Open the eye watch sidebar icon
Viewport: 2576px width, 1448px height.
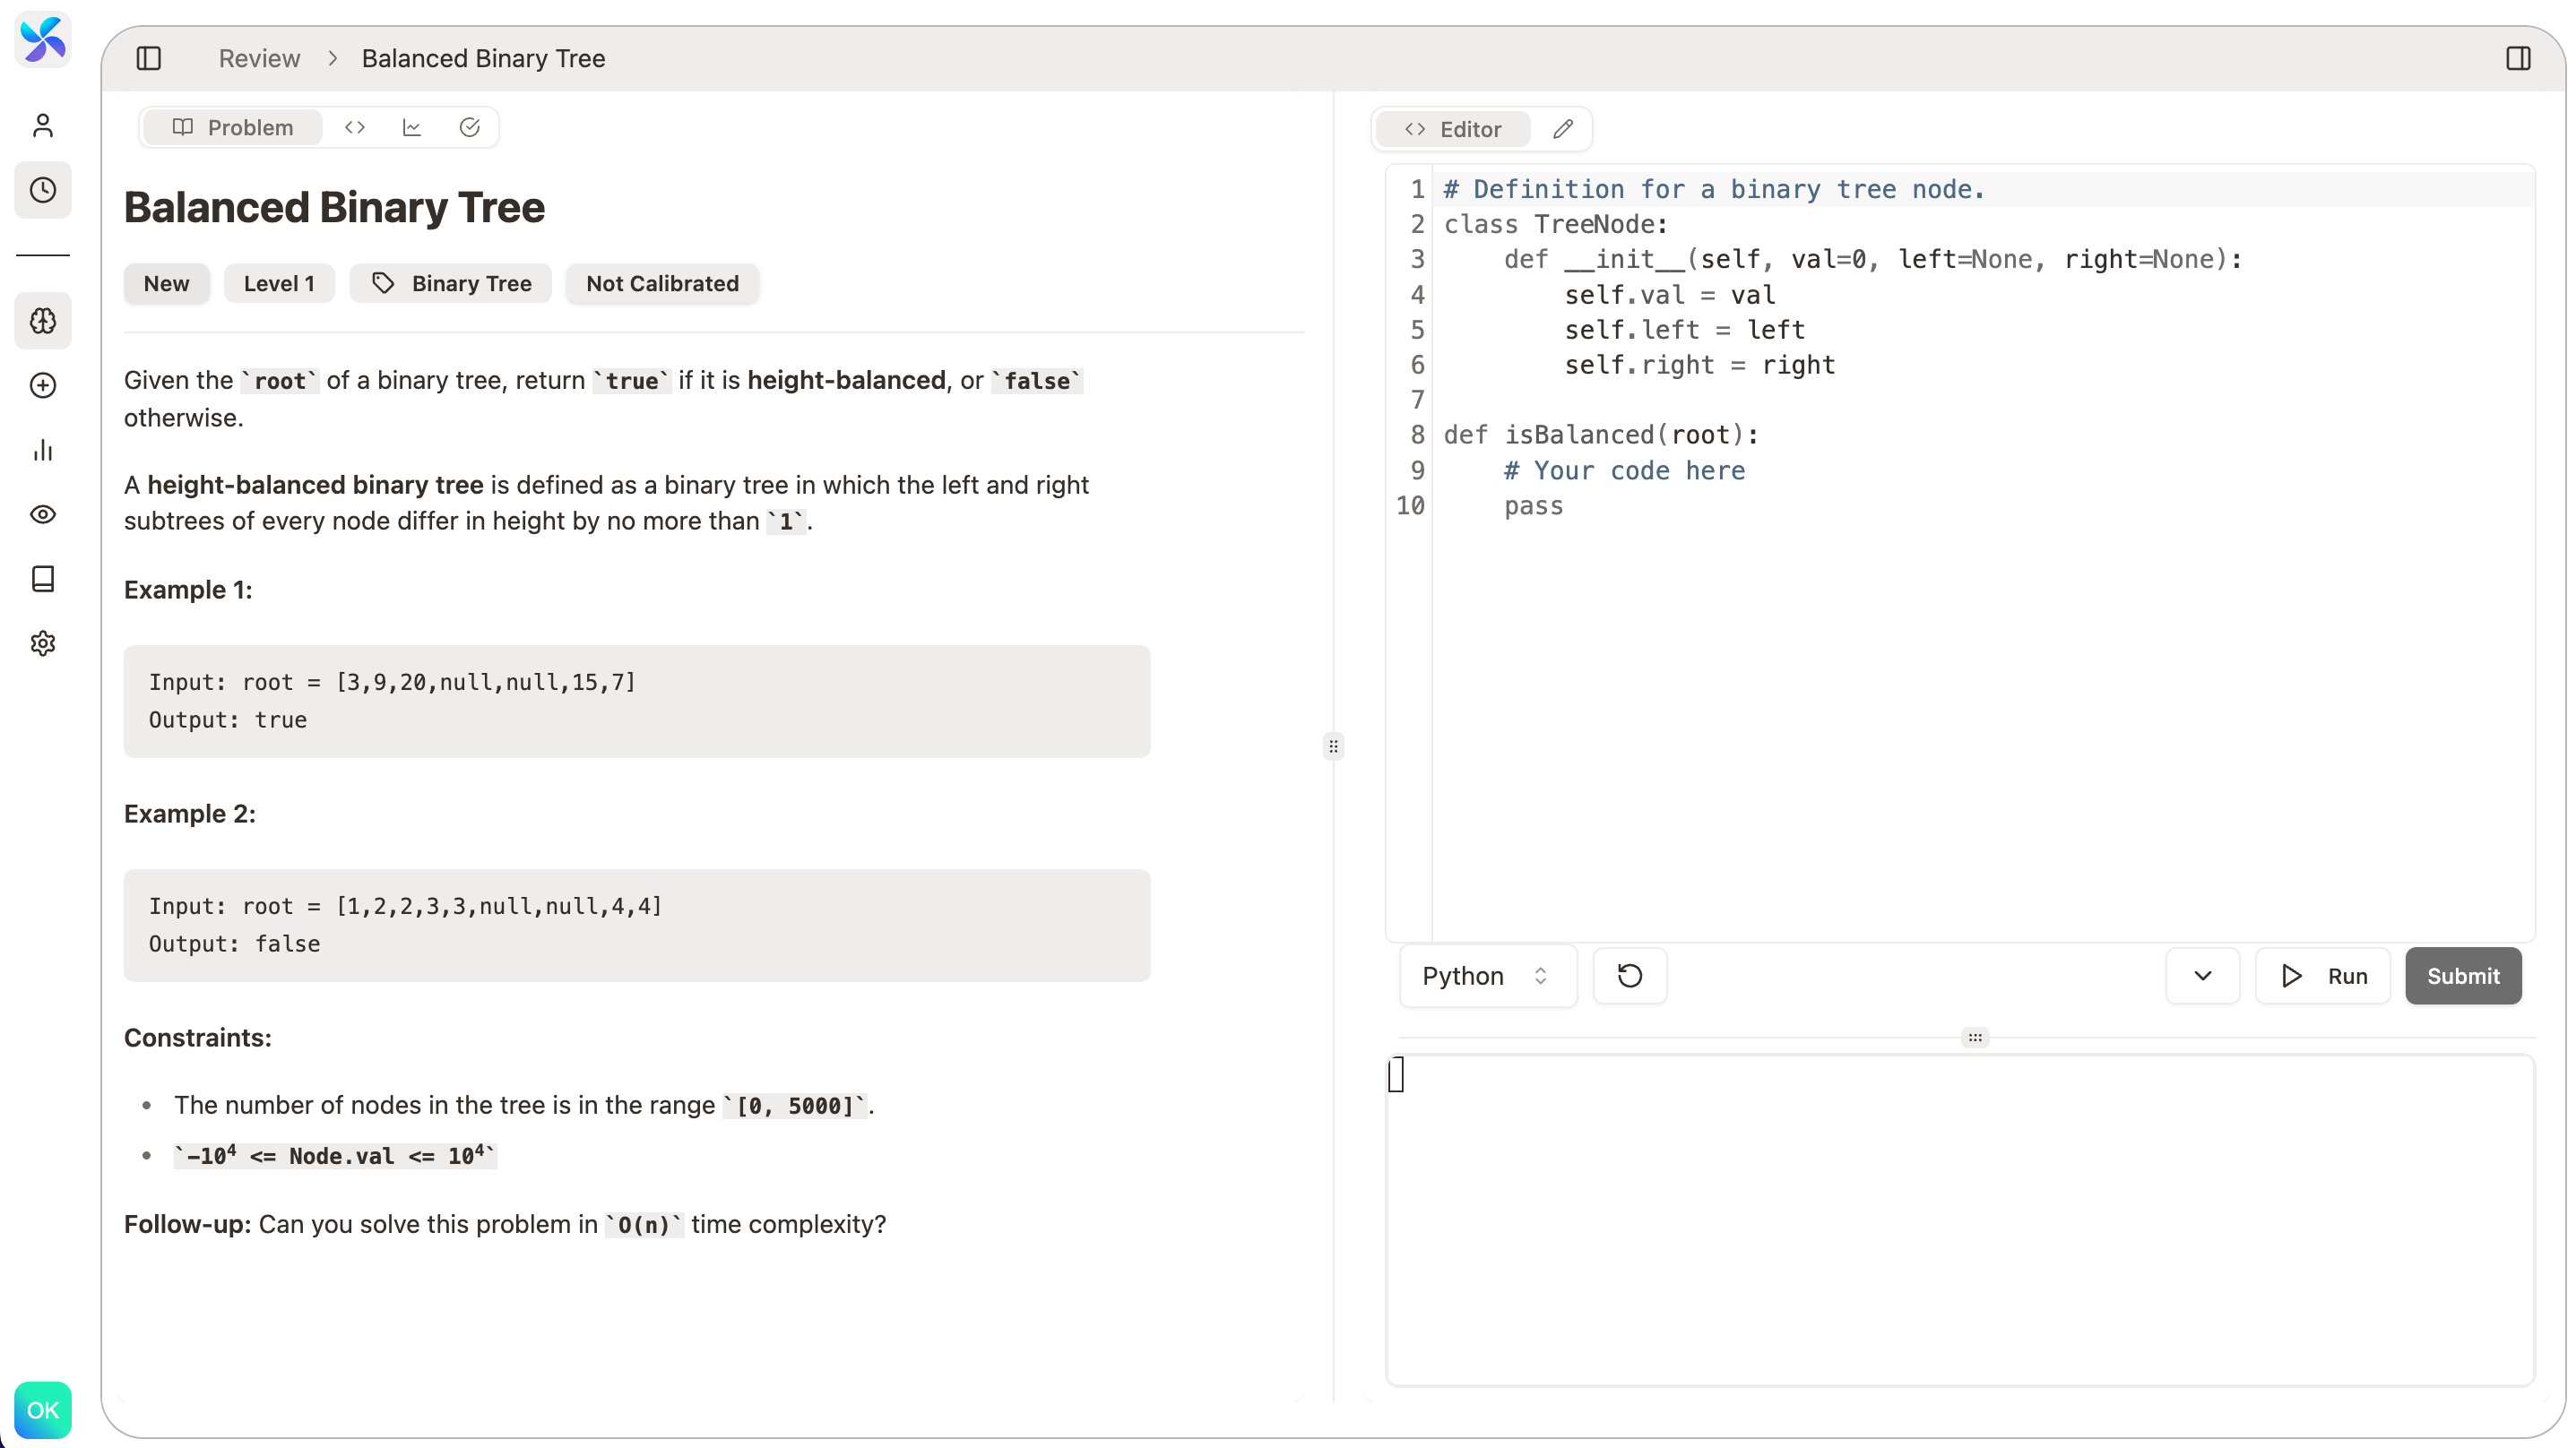(x=43, y=514)
